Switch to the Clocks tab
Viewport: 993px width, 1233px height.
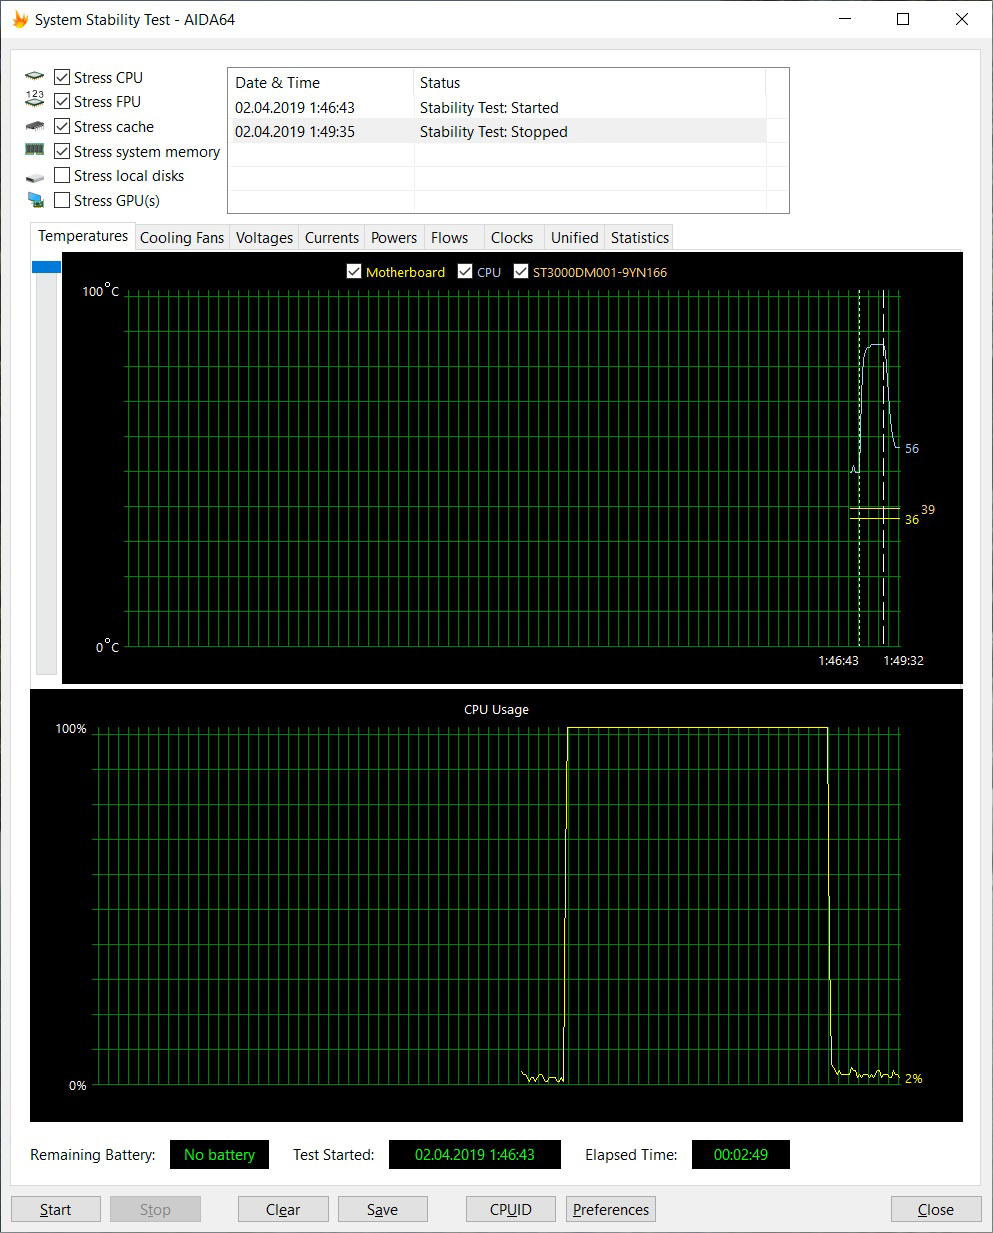click(x=512, y=238)
